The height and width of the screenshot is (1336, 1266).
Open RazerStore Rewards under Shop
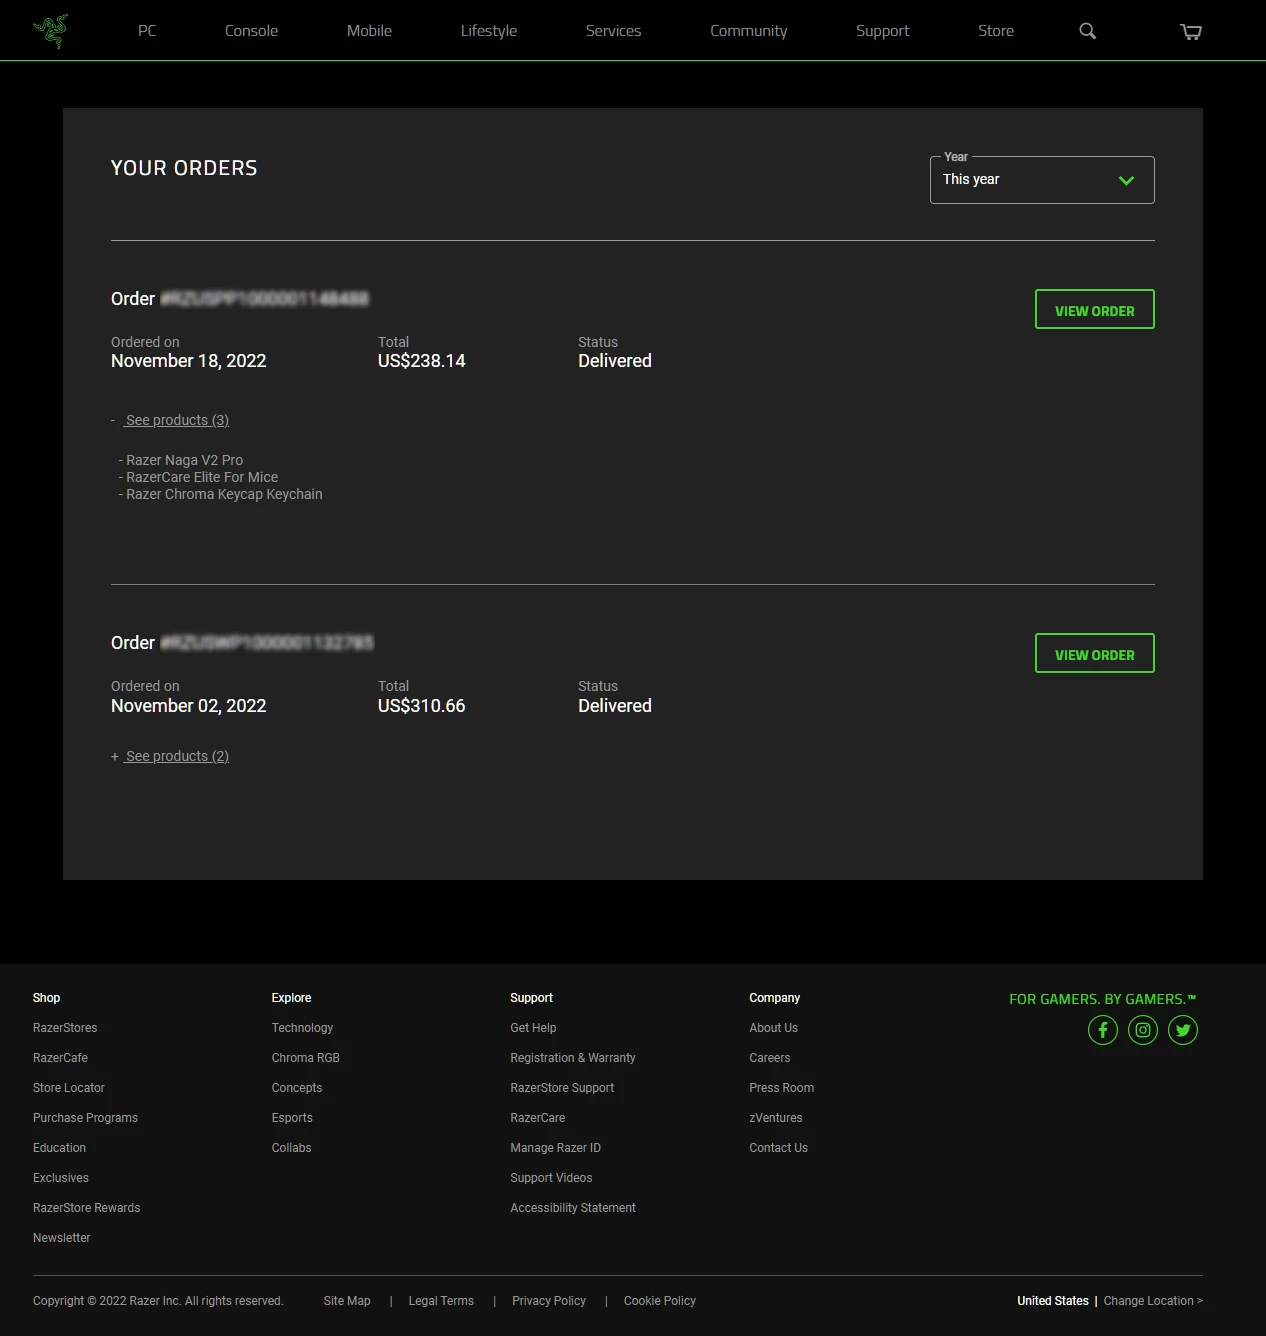click(x=86, y=1207)
